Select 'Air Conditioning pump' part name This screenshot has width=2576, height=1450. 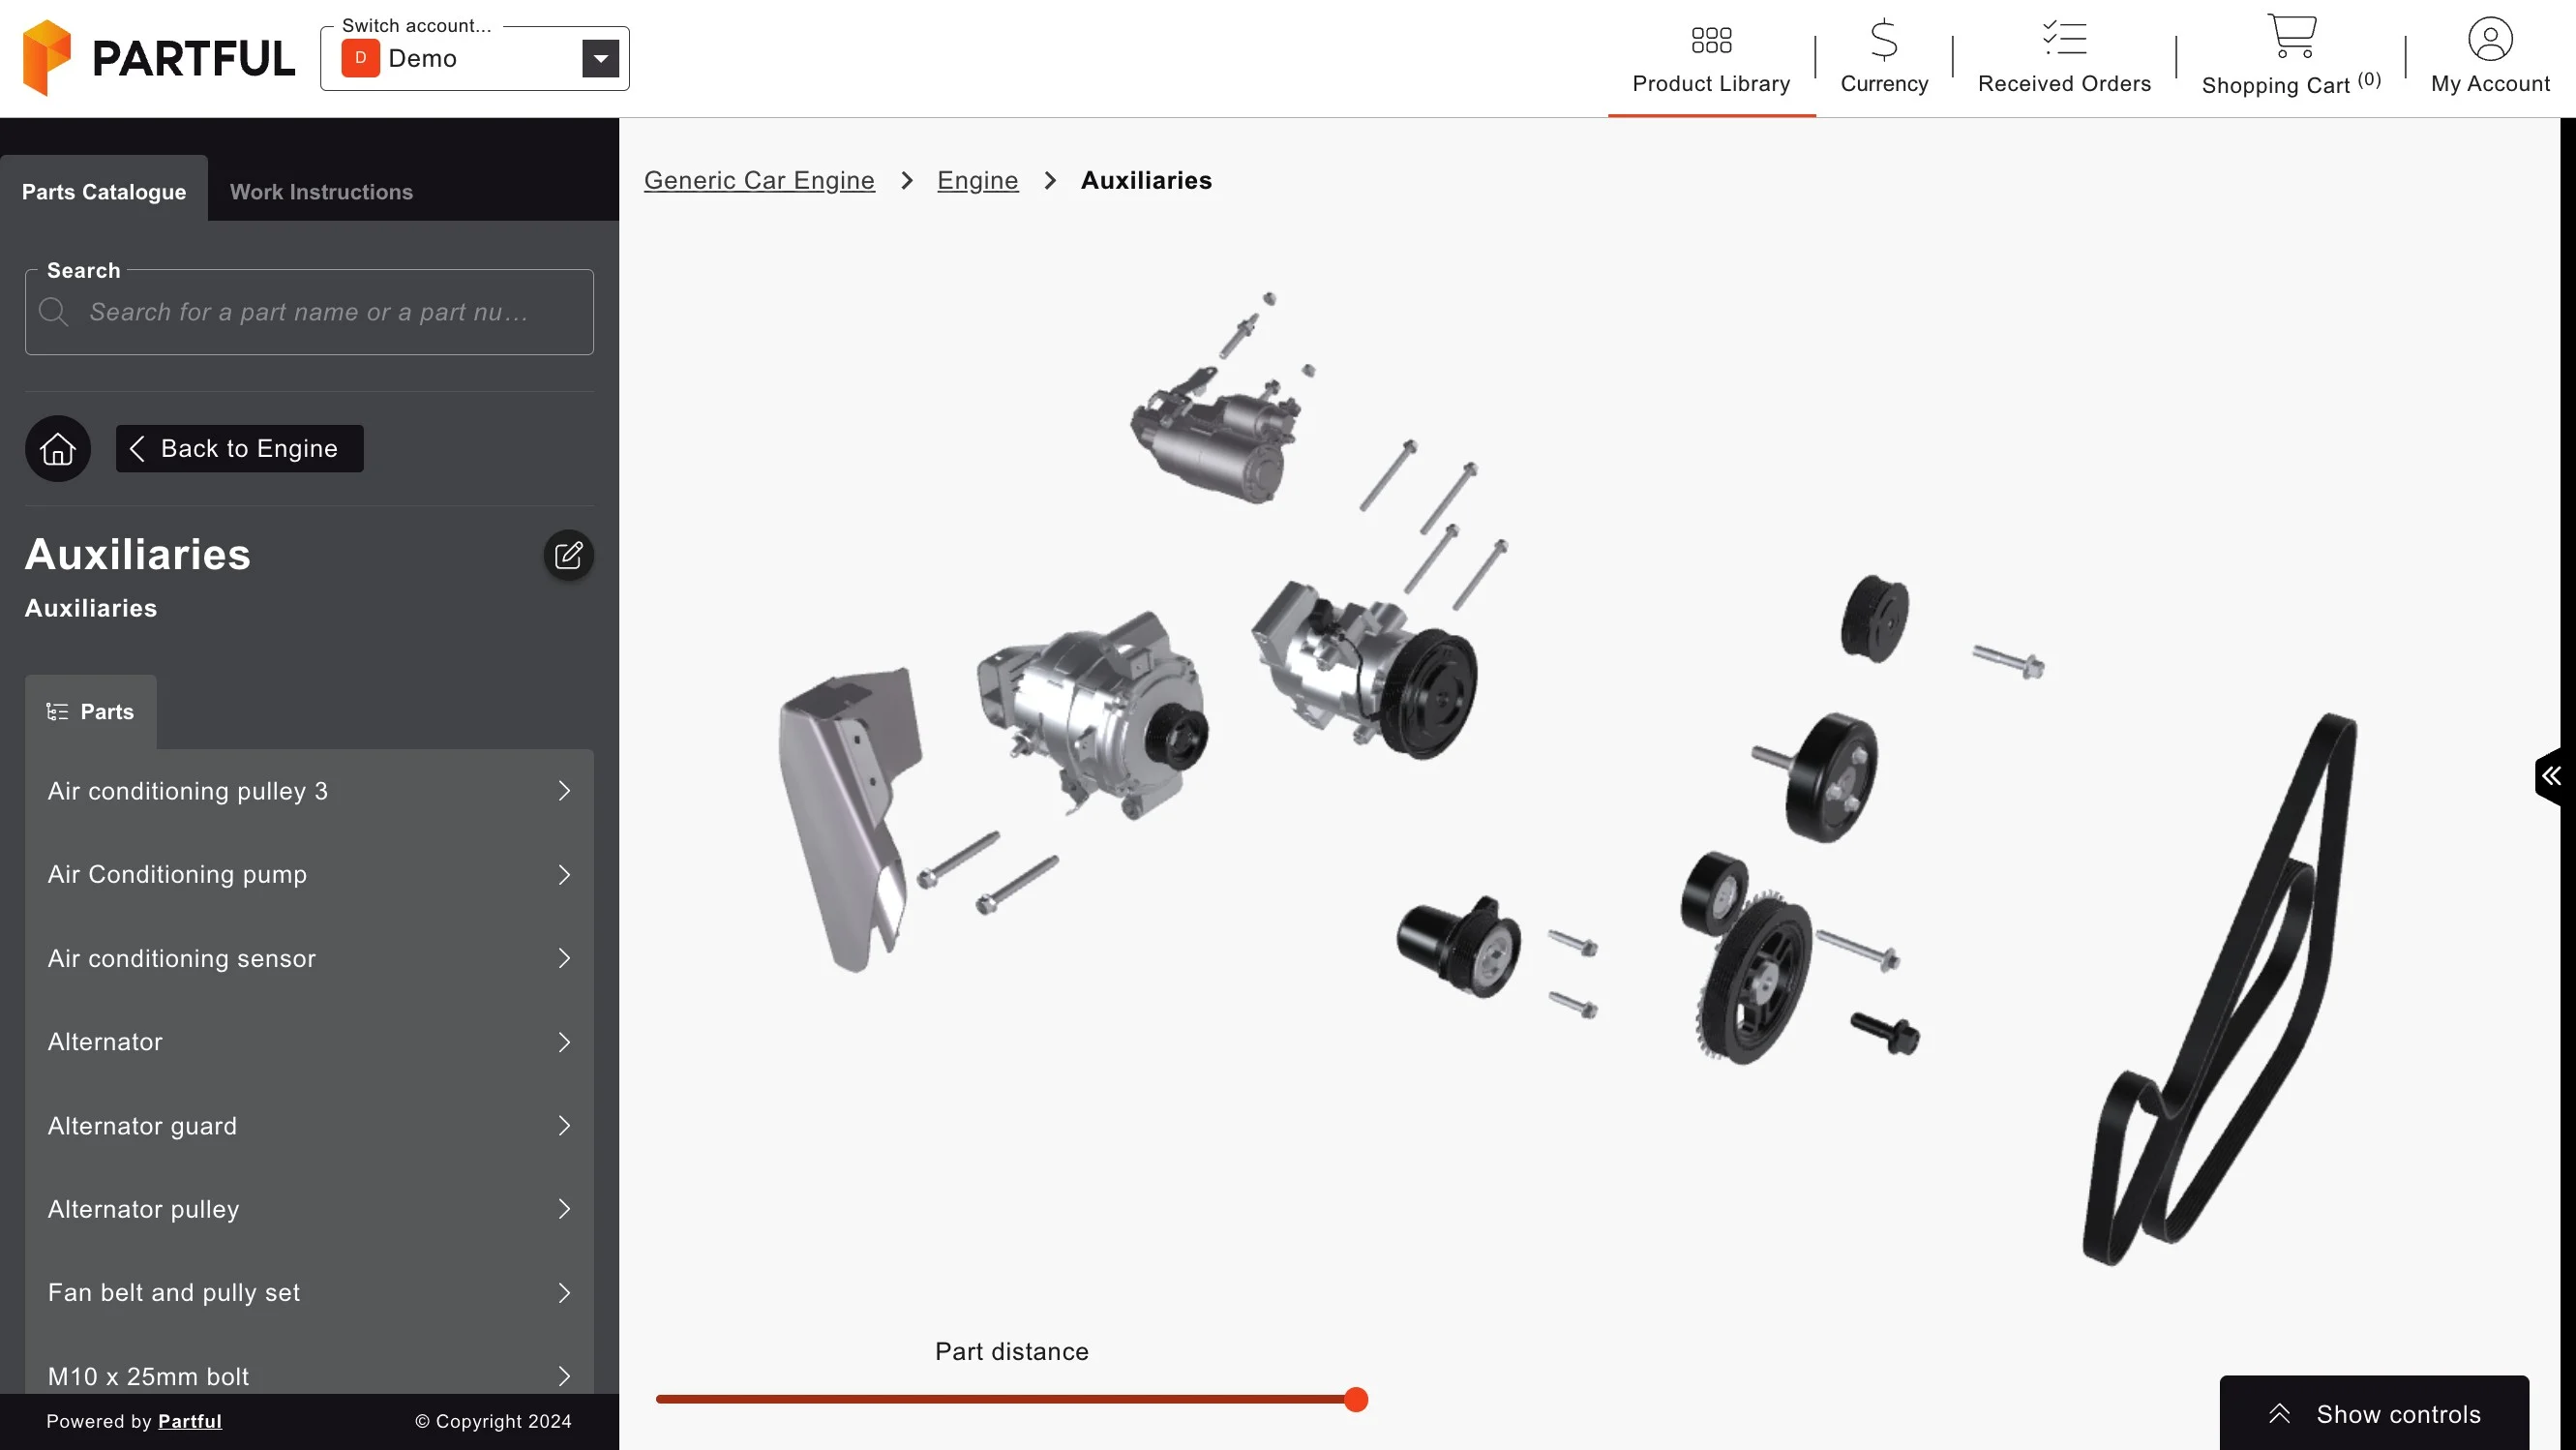177,875
